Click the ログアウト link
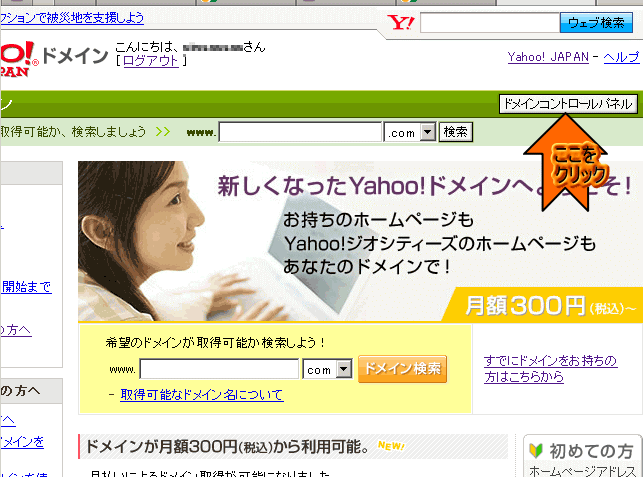This screenshot has width=643, height=477. coord(150,61)
